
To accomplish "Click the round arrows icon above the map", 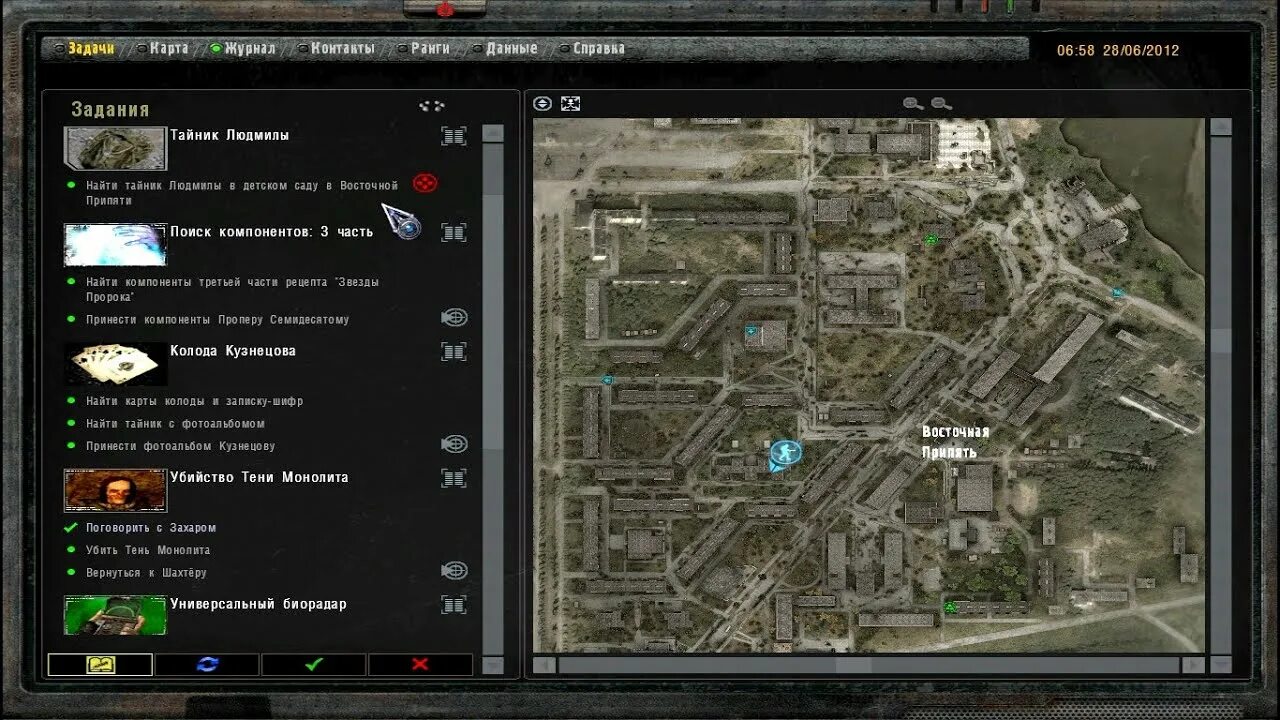I will (542, 103).
